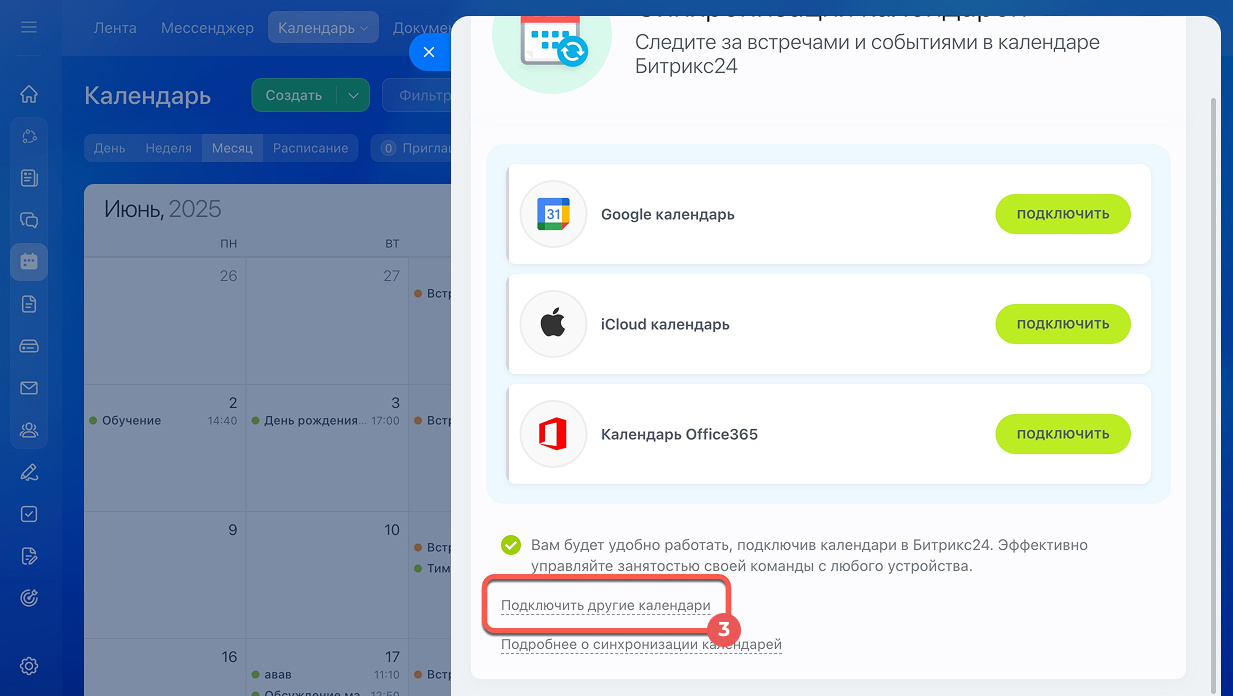
Task: Open the tasks checkmark icon in sidebar
Action: pos(29,514)
